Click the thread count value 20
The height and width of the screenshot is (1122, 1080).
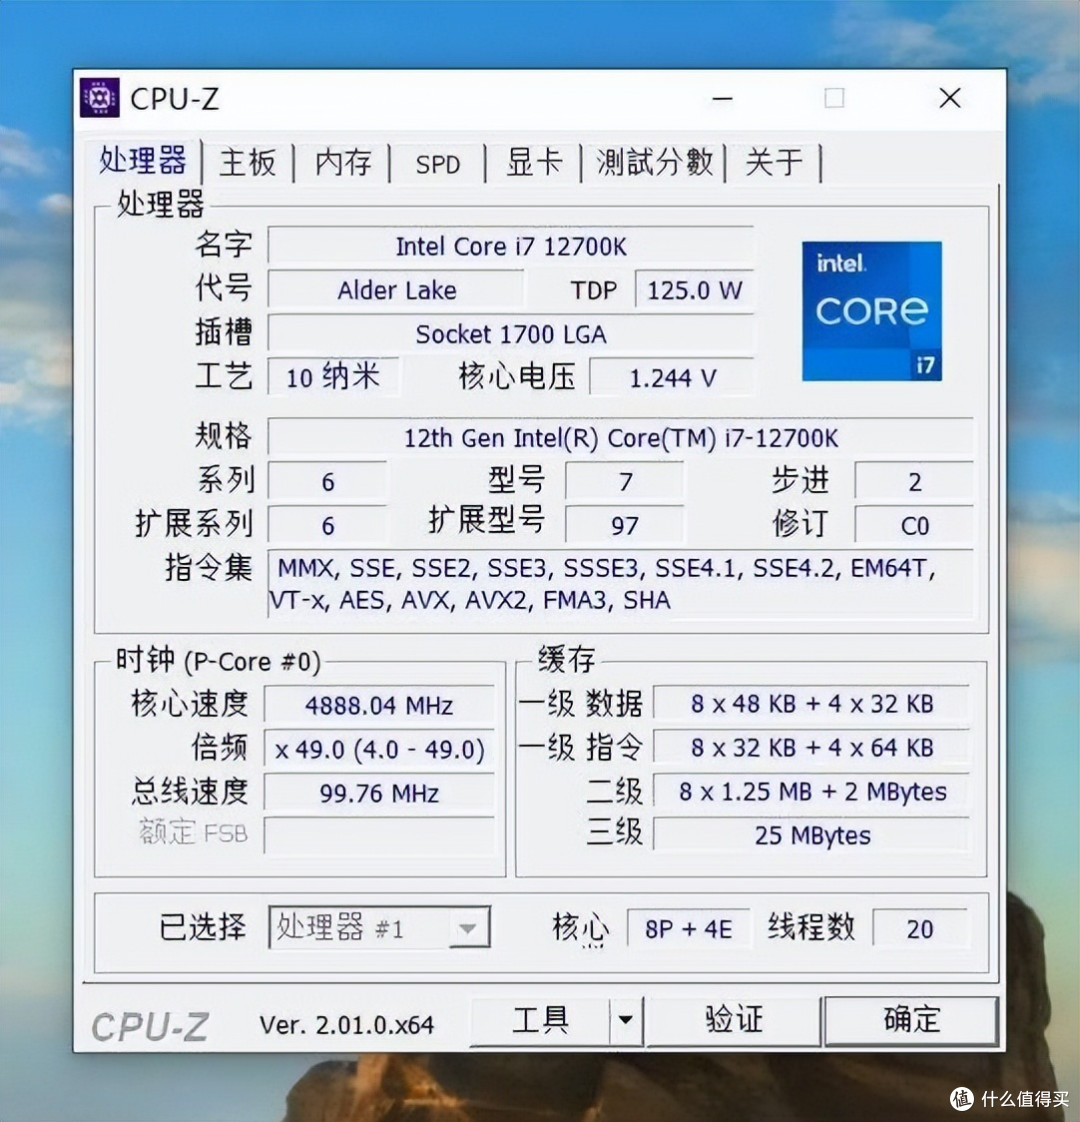click(x=920, y=928)
